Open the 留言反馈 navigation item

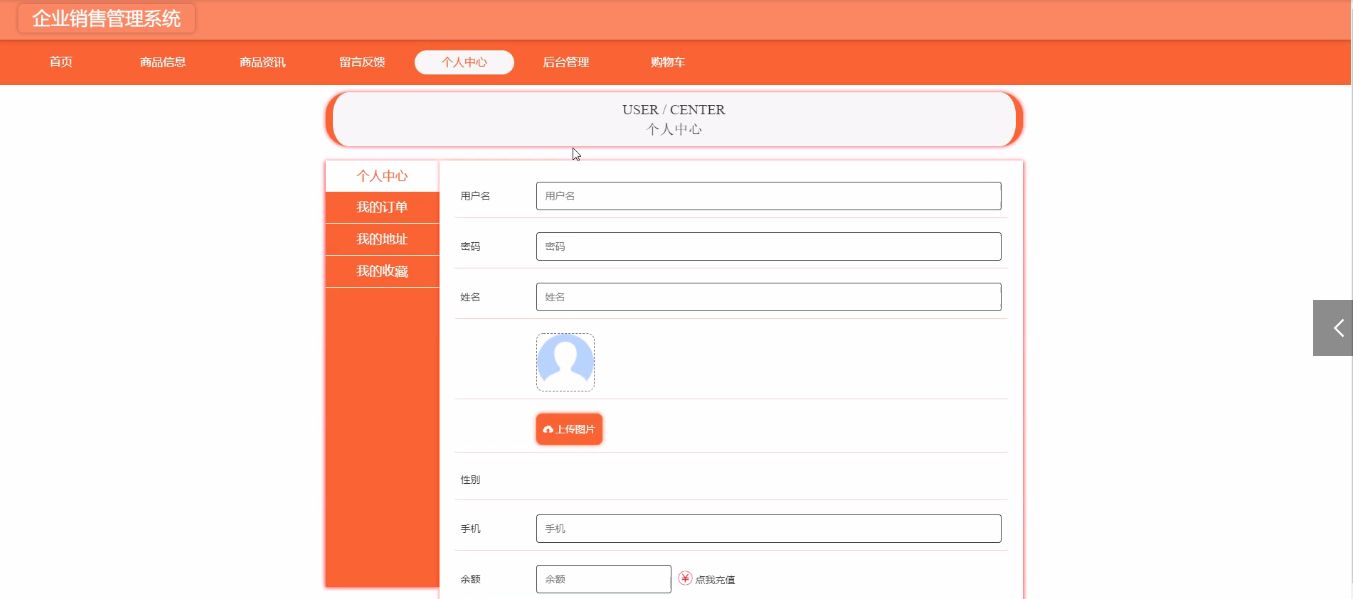pos(362,62)
